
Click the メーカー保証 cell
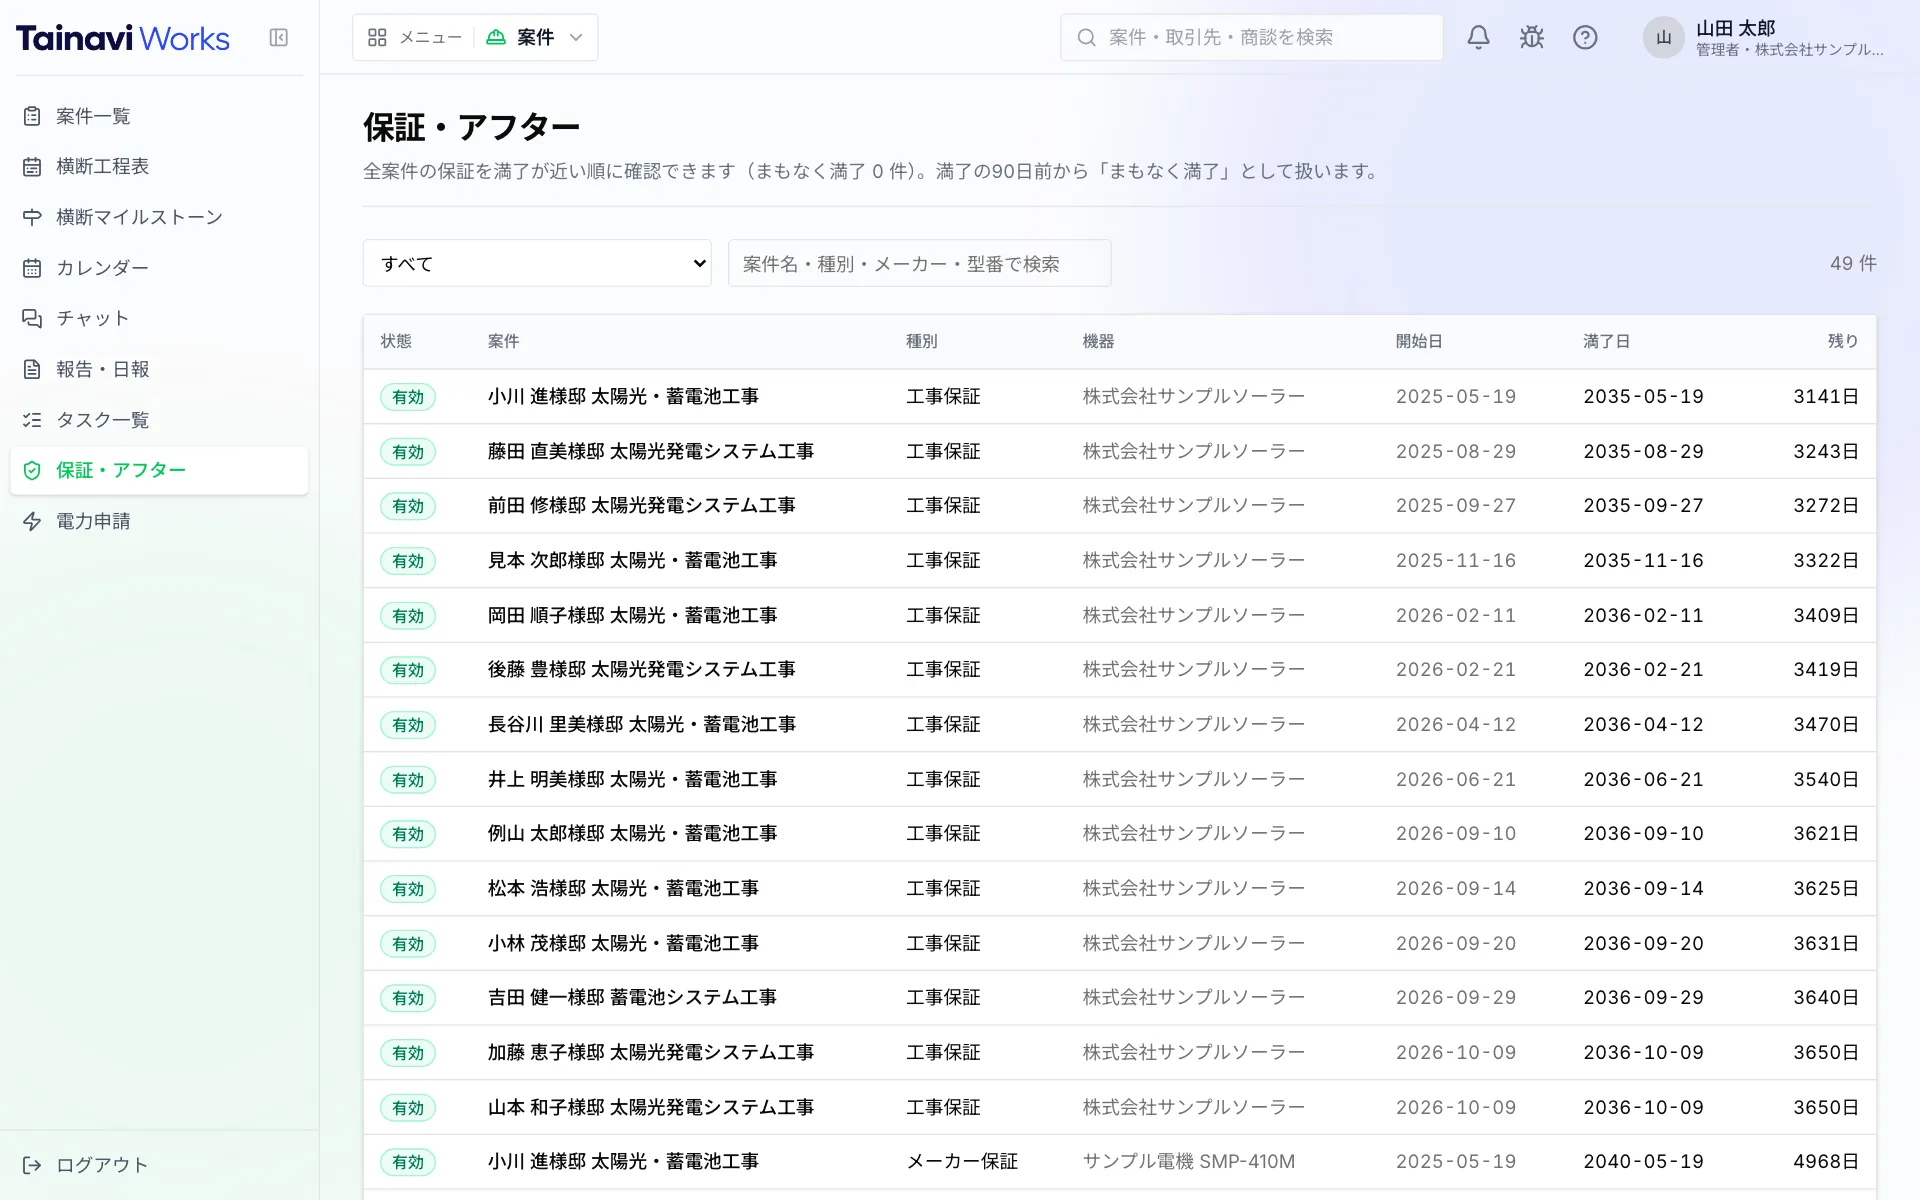962,1162
